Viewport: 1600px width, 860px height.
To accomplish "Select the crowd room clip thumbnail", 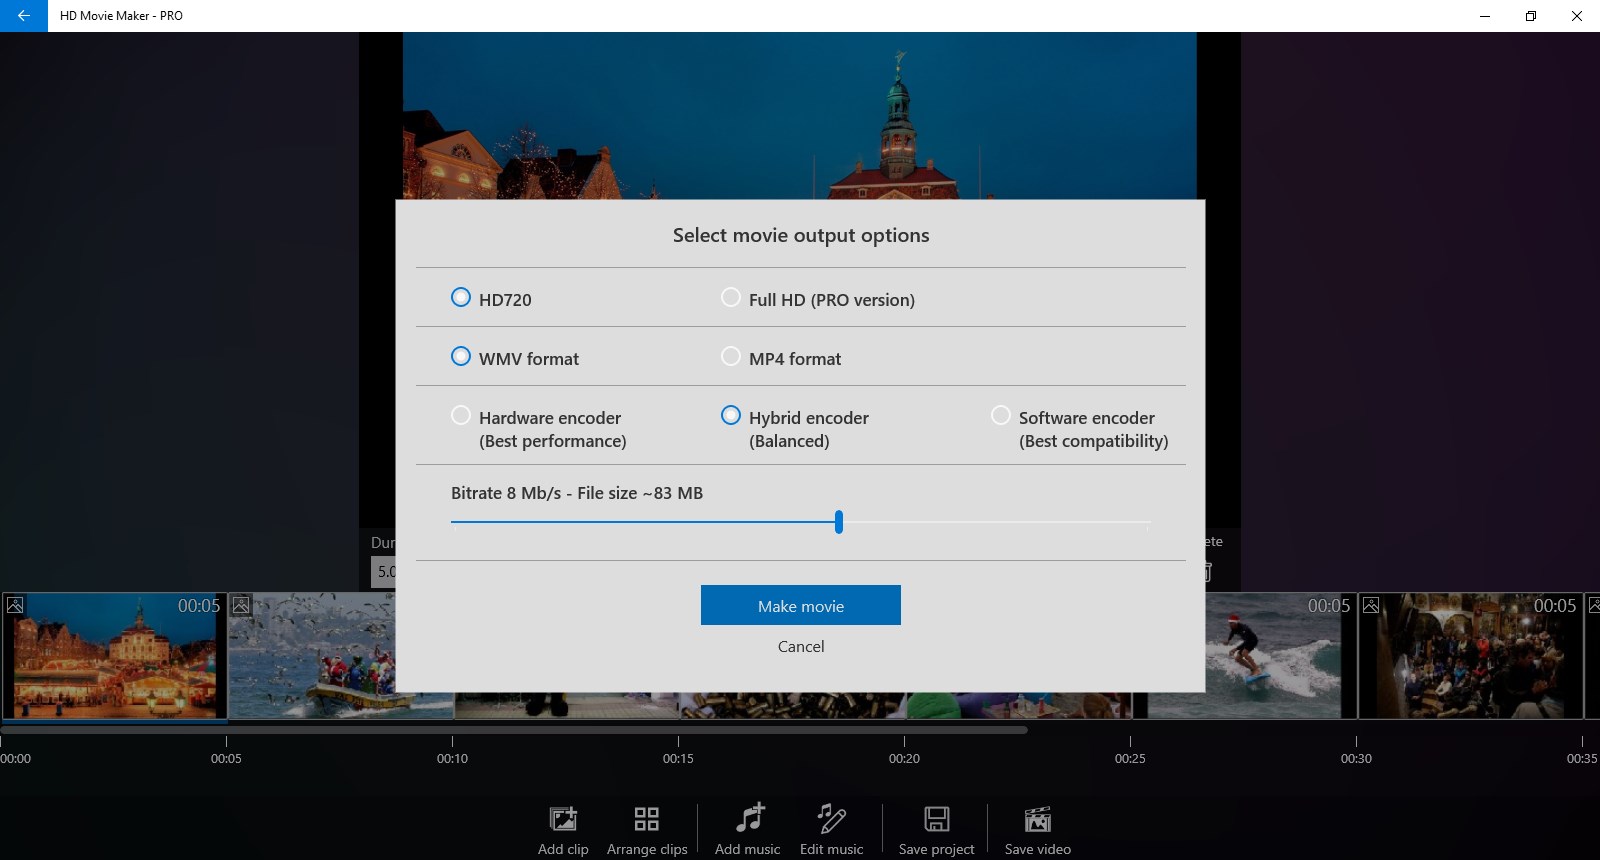I will (1470, 655).
